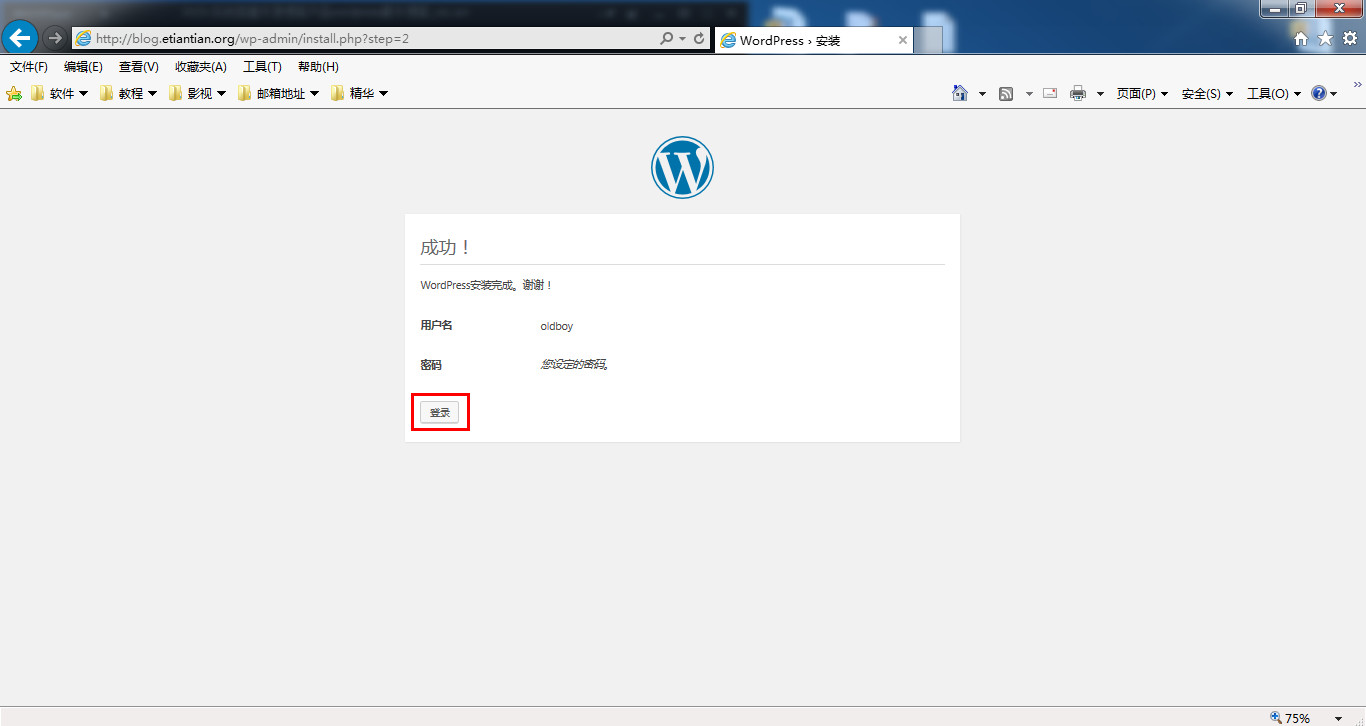Click the command bar Home page icon
This screenshot has height=726, width=1366.
tap(960, 93)
